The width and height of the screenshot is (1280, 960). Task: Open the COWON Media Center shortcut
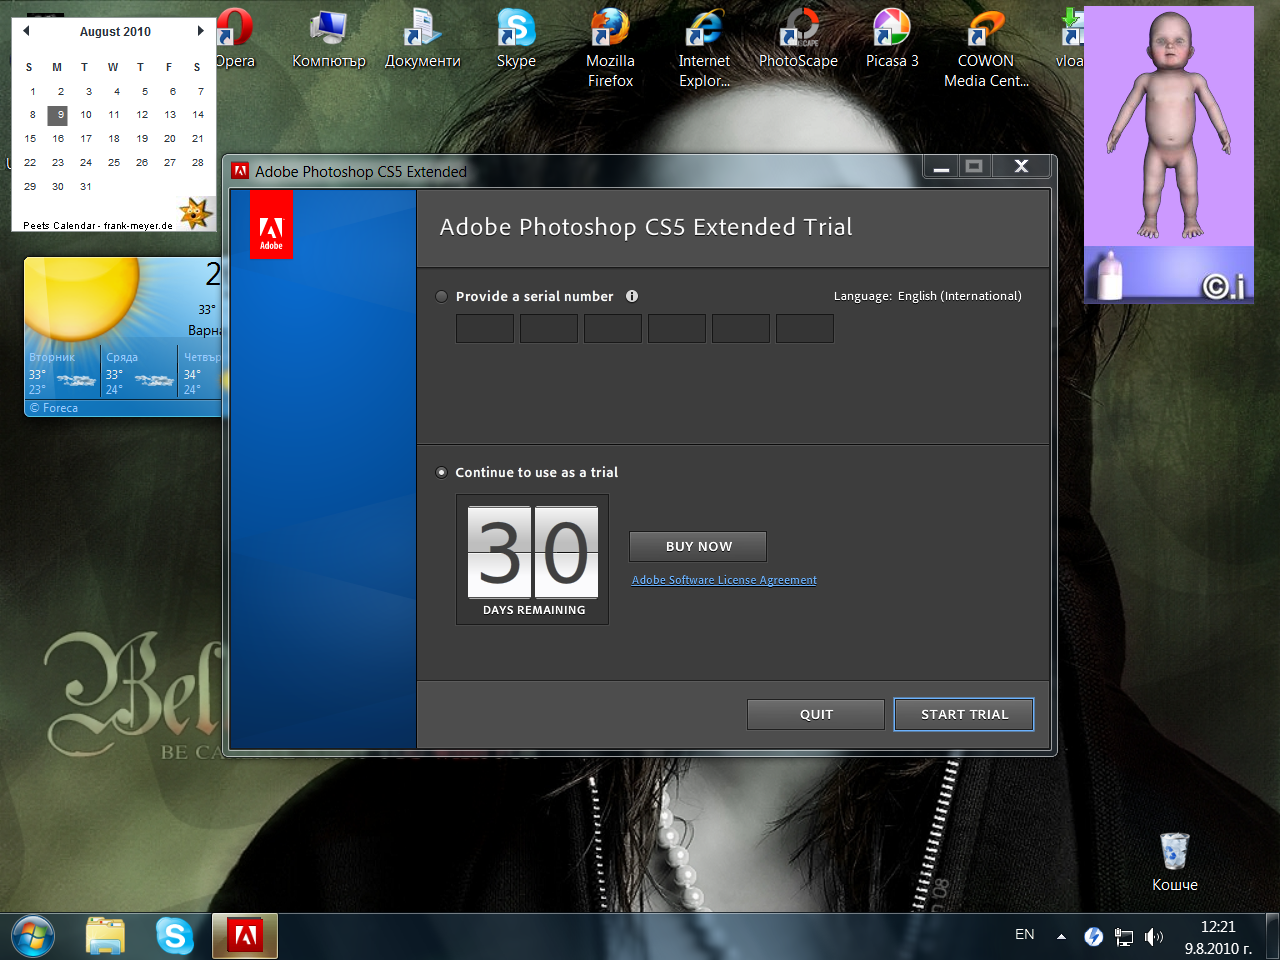(986, 48)
